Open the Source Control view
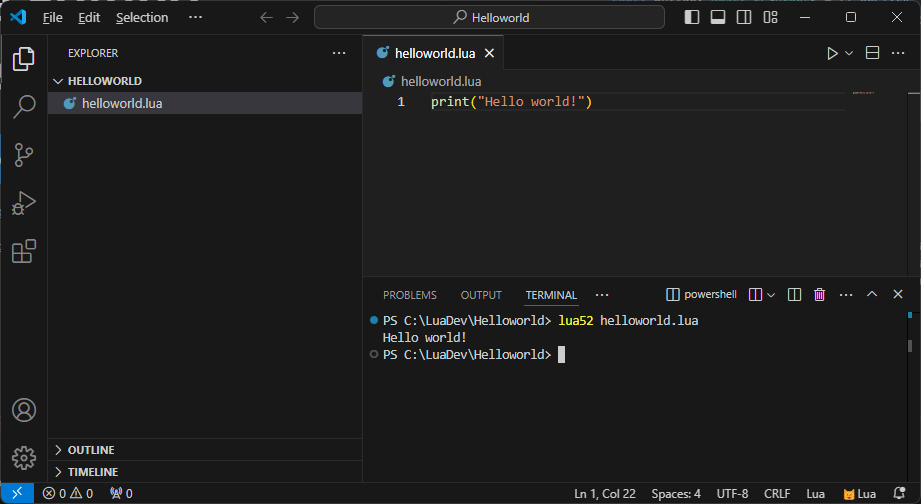The image size is (921, 504). (23, 155)
